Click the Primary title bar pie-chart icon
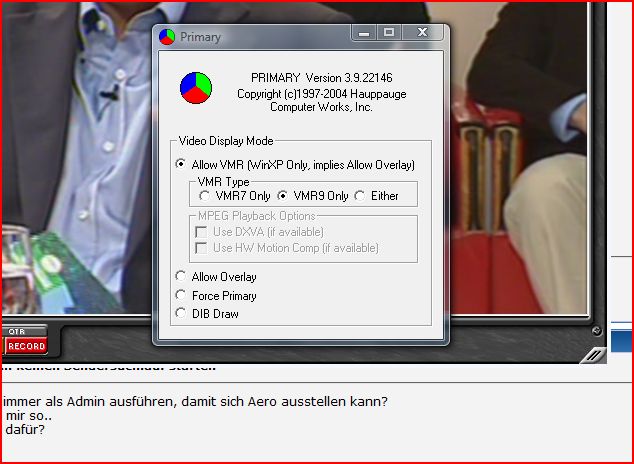The image size is (634, 464). (167, 37)
